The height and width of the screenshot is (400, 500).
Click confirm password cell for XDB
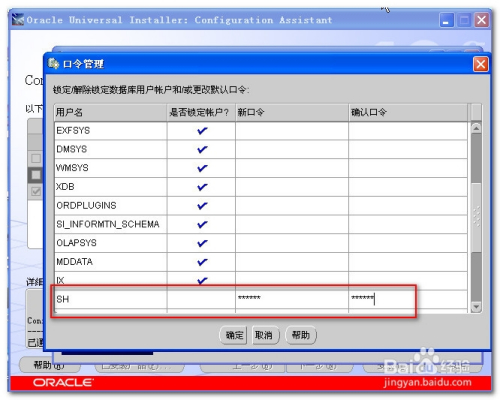pyautogui.click(x=408, y=187)
